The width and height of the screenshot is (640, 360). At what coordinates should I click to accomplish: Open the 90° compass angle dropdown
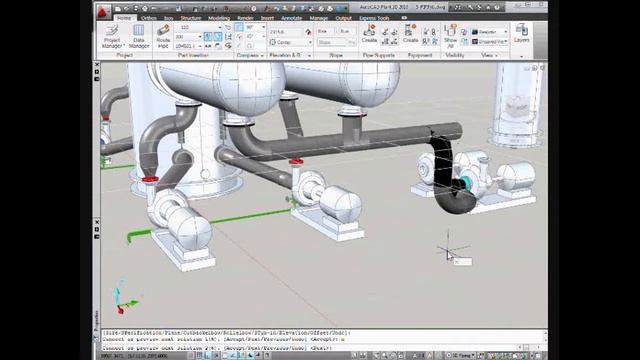pyautogui.click(x=256, y=27)
